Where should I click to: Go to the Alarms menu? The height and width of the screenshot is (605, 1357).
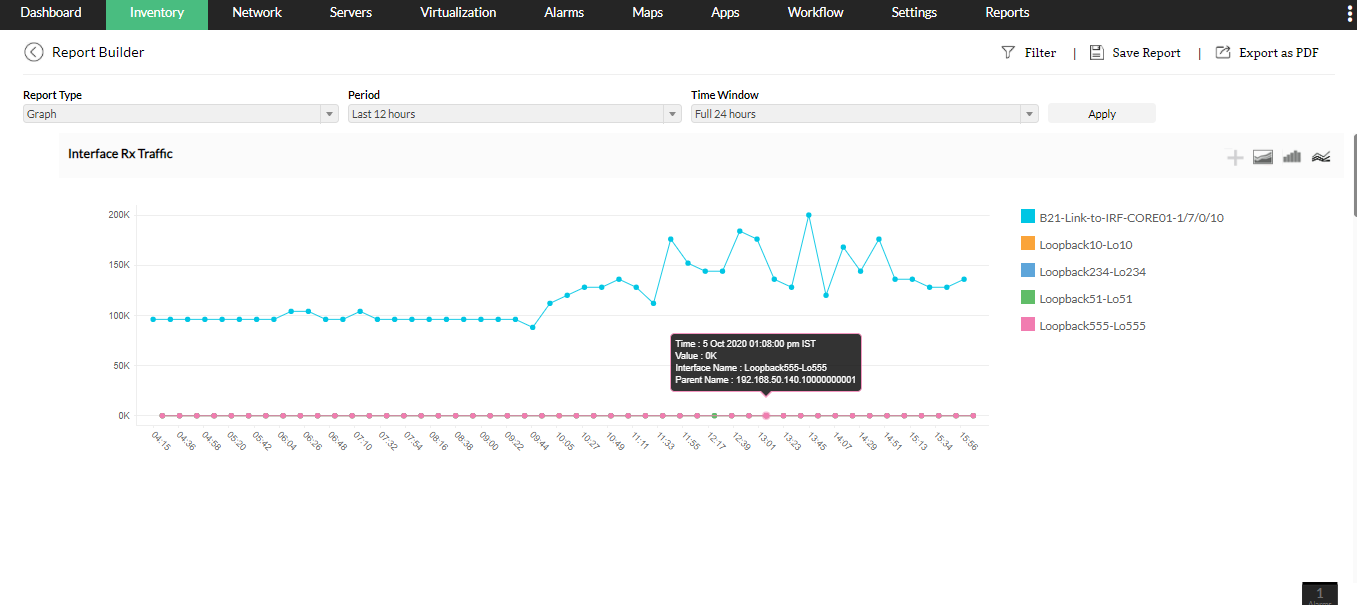[x=566, y=13]
